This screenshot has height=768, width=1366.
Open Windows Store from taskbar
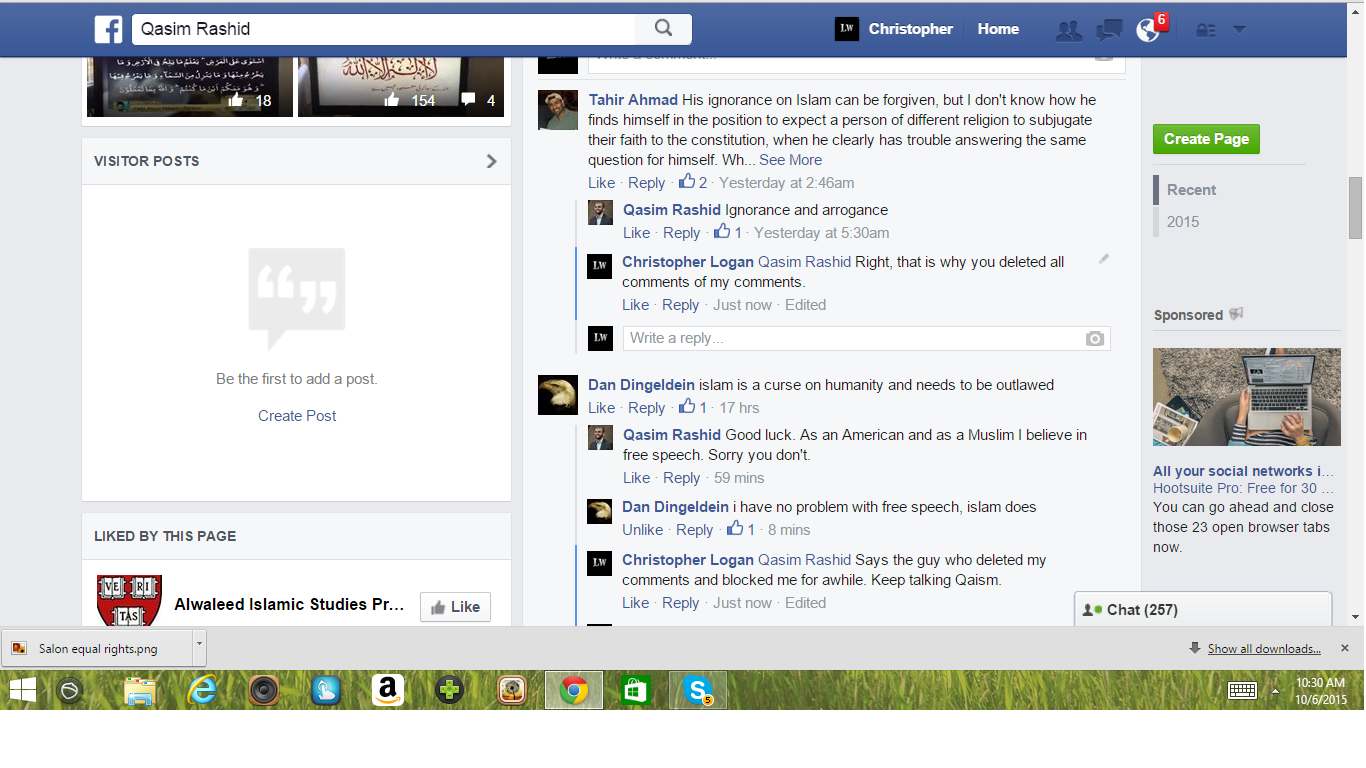point(636,690)
